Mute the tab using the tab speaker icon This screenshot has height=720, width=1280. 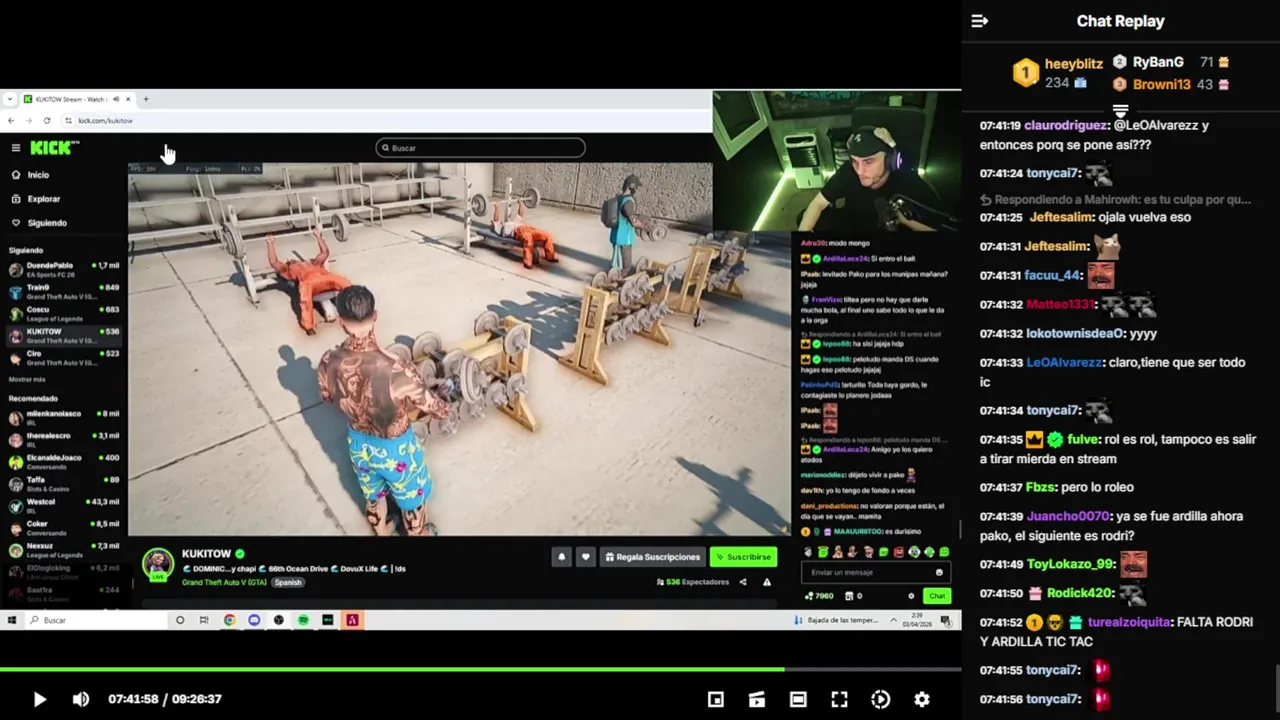[x=116, y=99]
